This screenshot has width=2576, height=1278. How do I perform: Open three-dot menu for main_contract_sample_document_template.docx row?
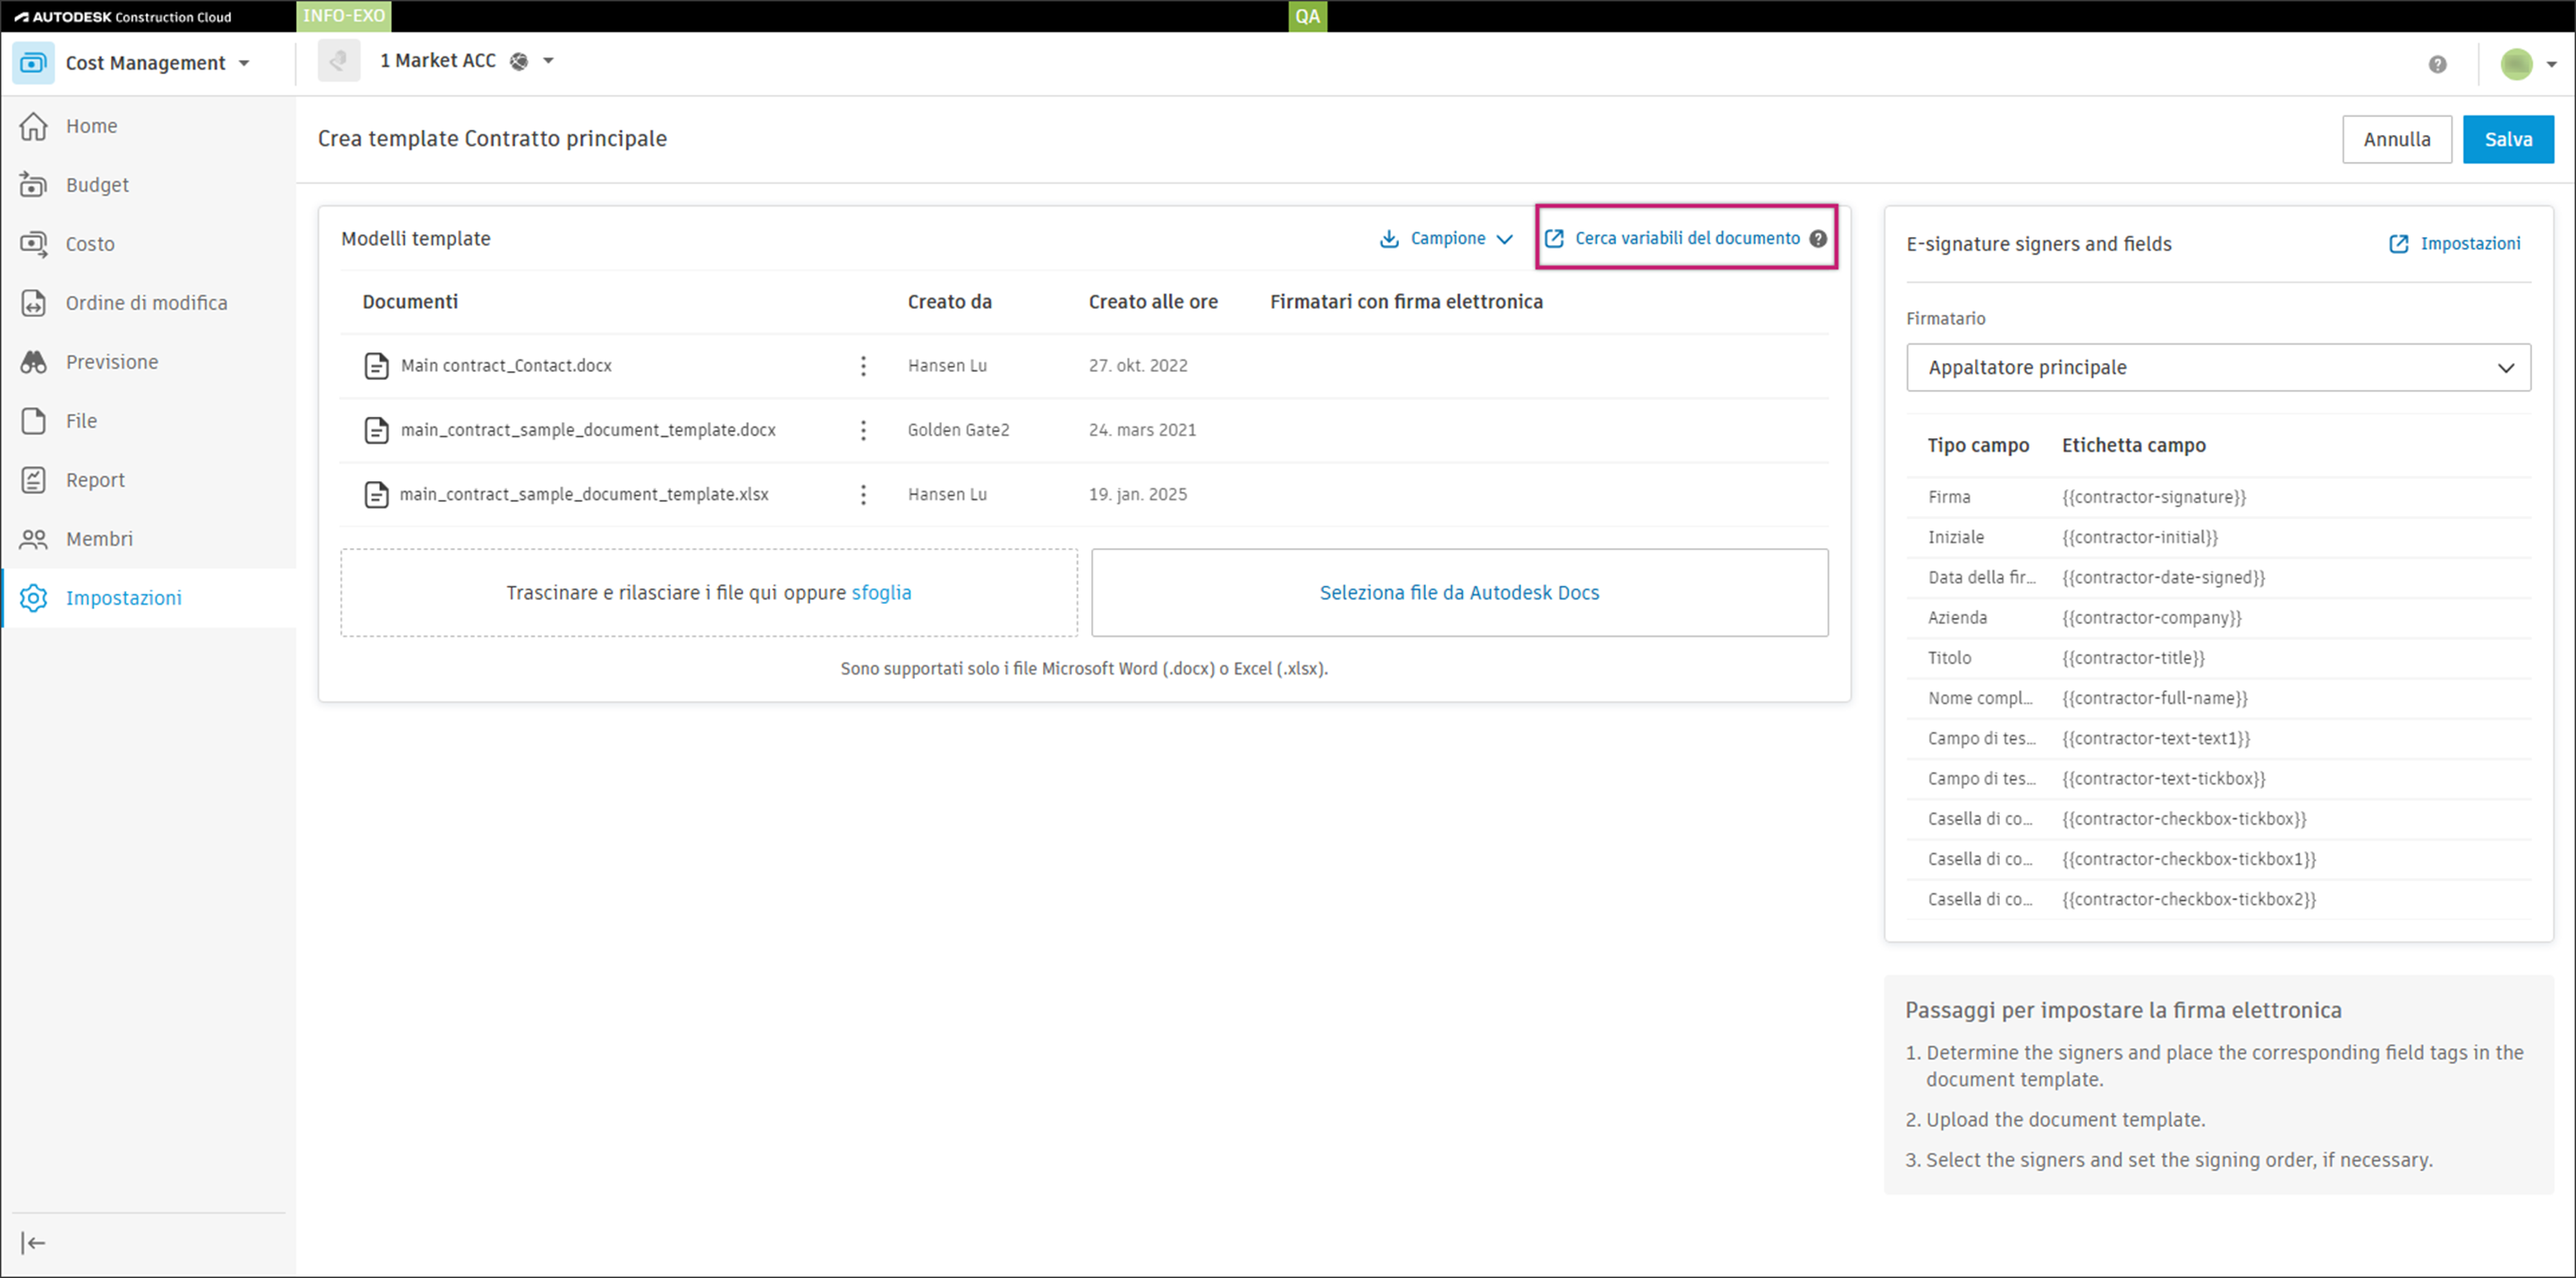(863, 430)
